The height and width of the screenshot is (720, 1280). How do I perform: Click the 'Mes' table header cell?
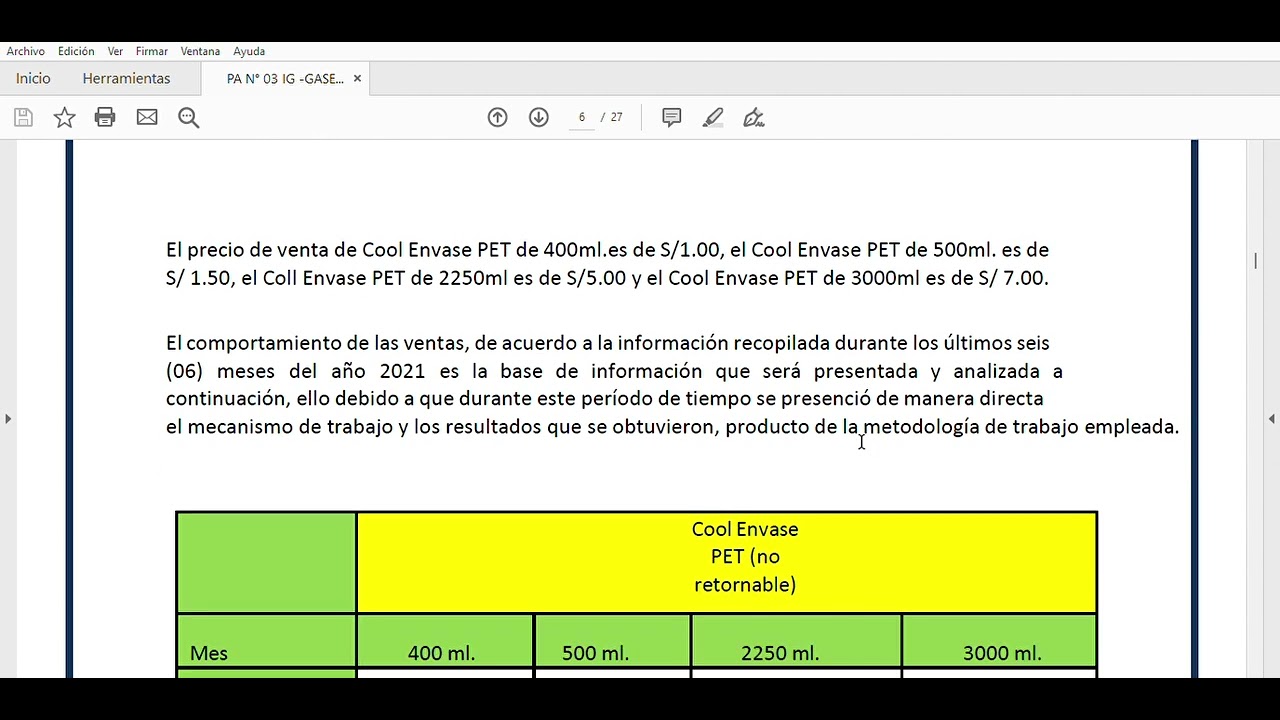(x=266, y=641)
